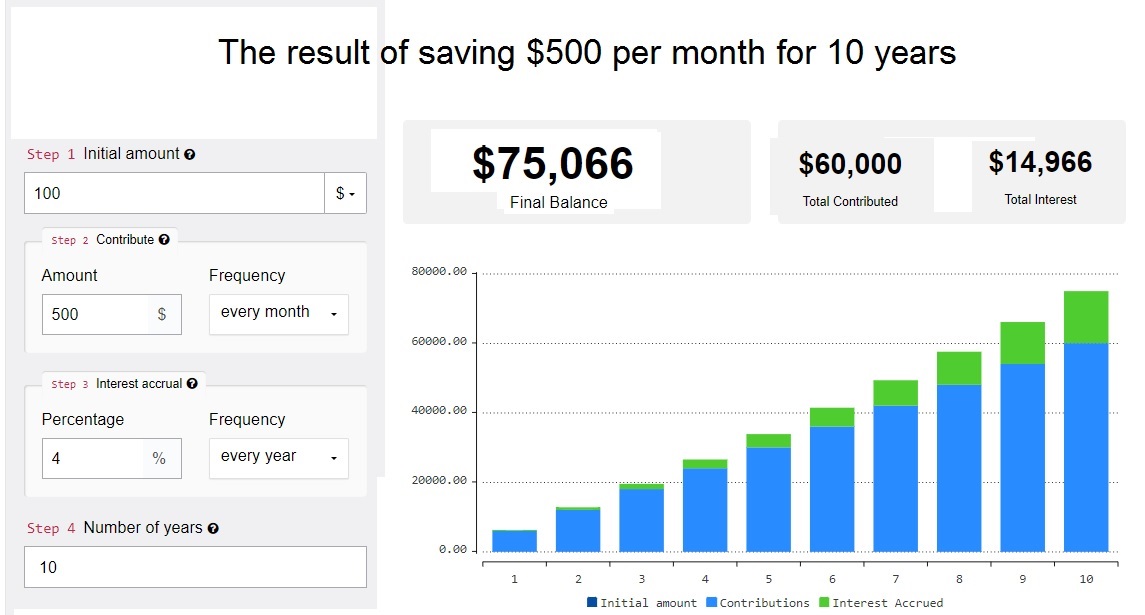Screen dimensions: 1145x615
Task: Click the Total Interest $14,966 value
Action: point(1040,162)
